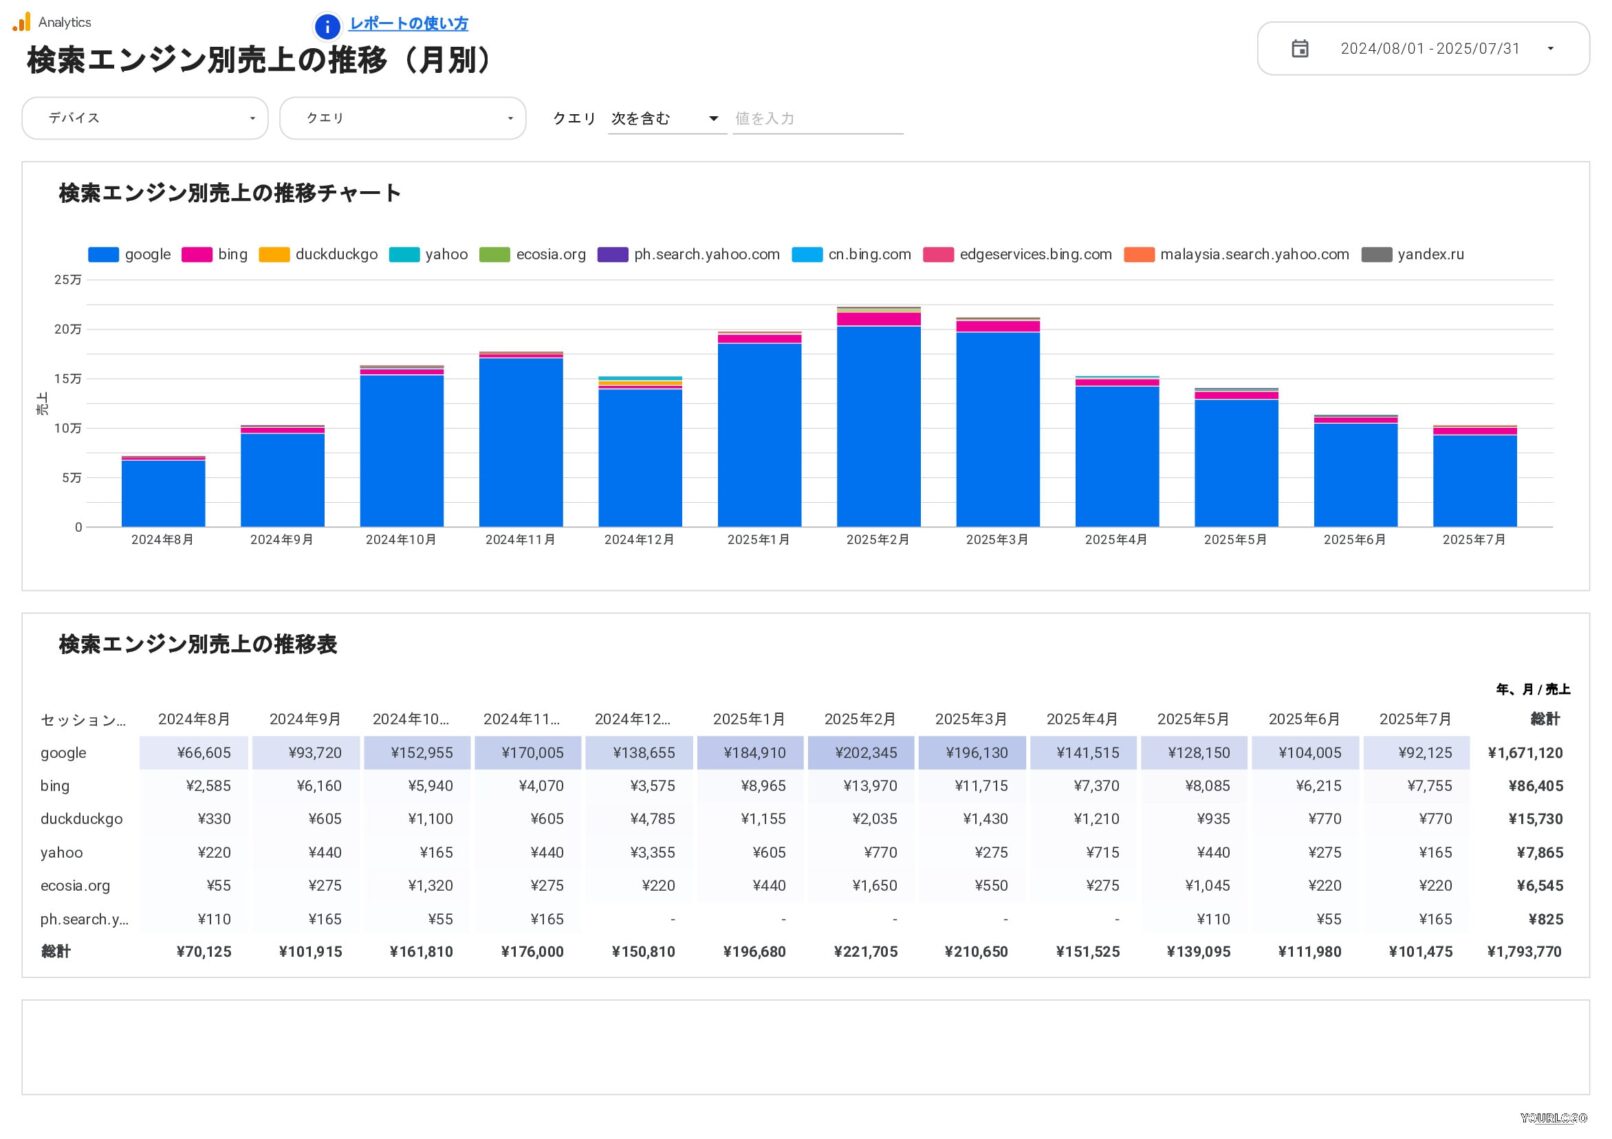Toggle duckduckgo series in chart legend
Screen dimensions: 1612x1139
pyautogui.click(x=274, y=255)
